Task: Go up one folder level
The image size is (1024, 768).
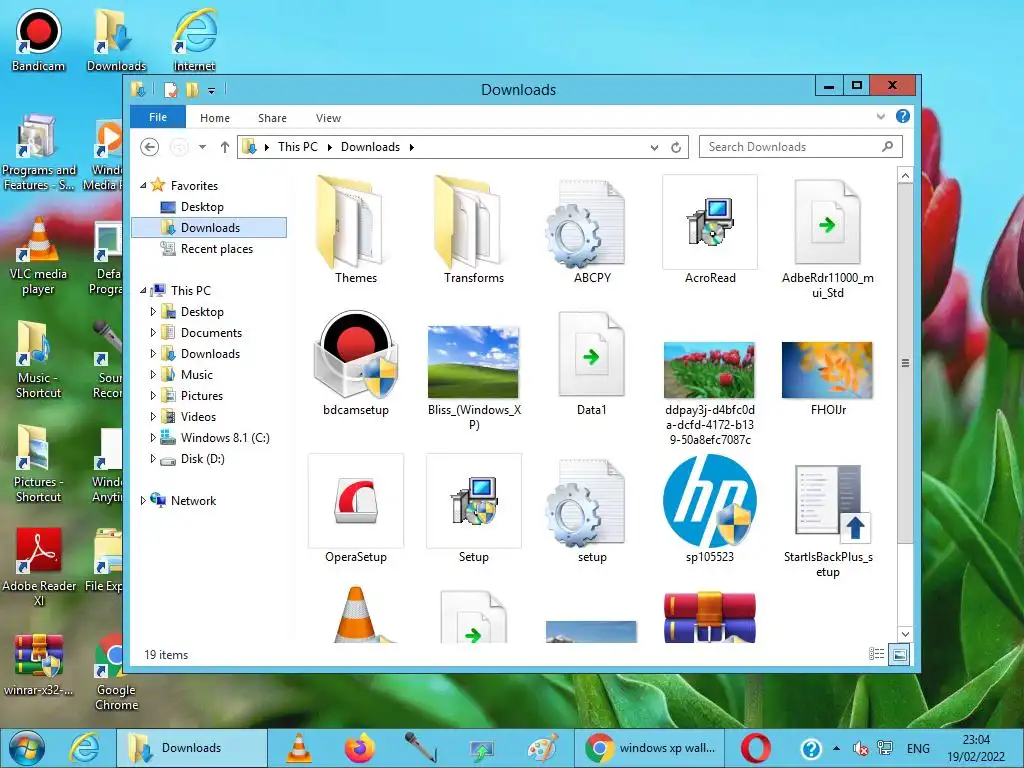Action: [x=225, y=147]
